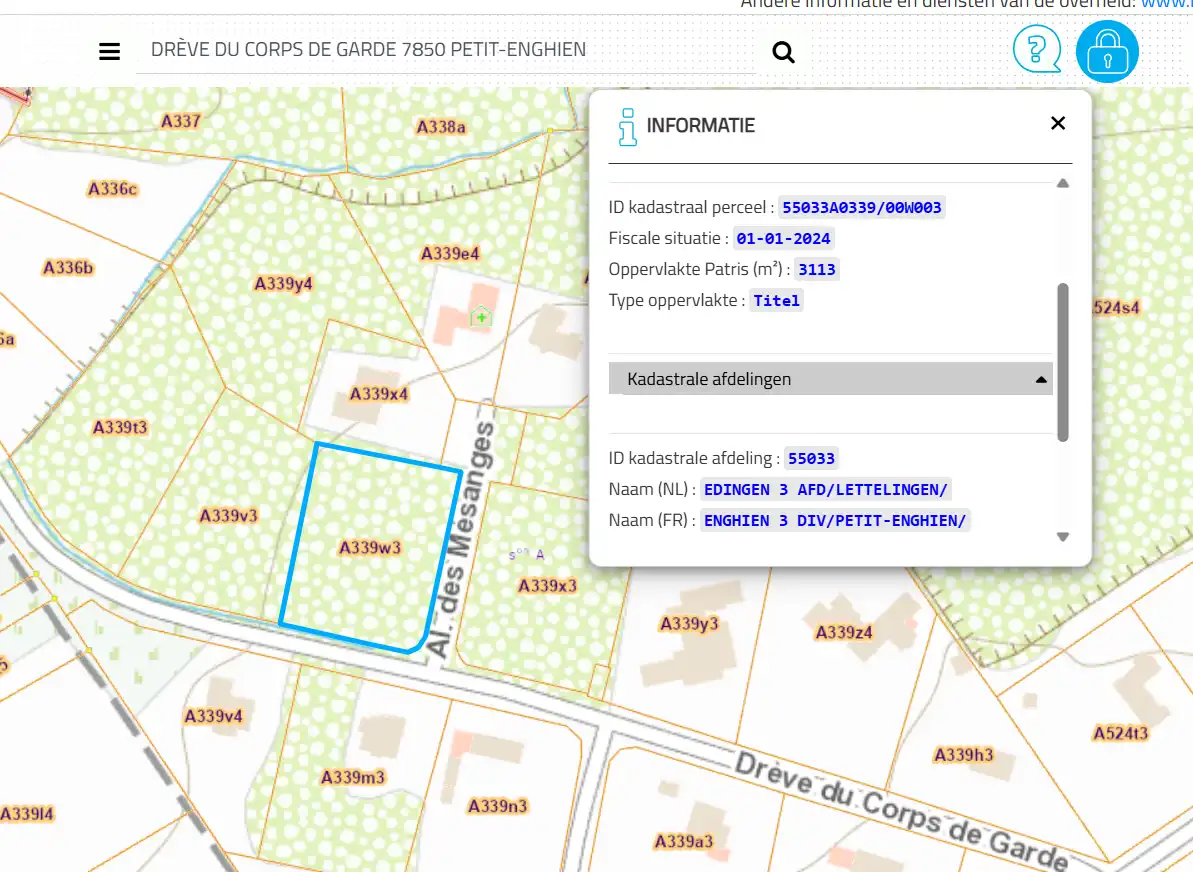Click the blue lock icon
The image size is (1193, 872).
point(1107,51)
